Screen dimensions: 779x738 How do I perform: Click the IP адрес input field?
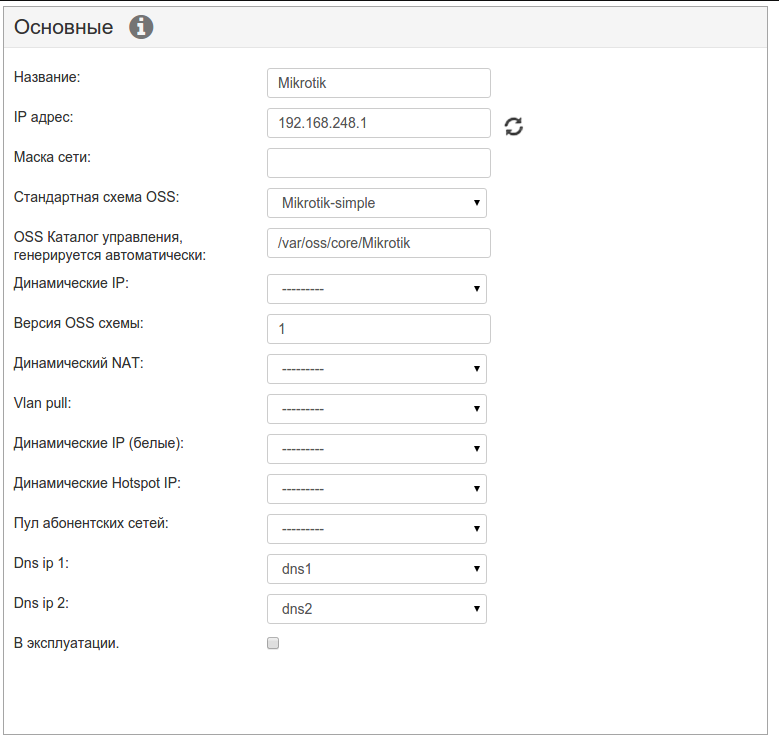click(x=379, y=123)
